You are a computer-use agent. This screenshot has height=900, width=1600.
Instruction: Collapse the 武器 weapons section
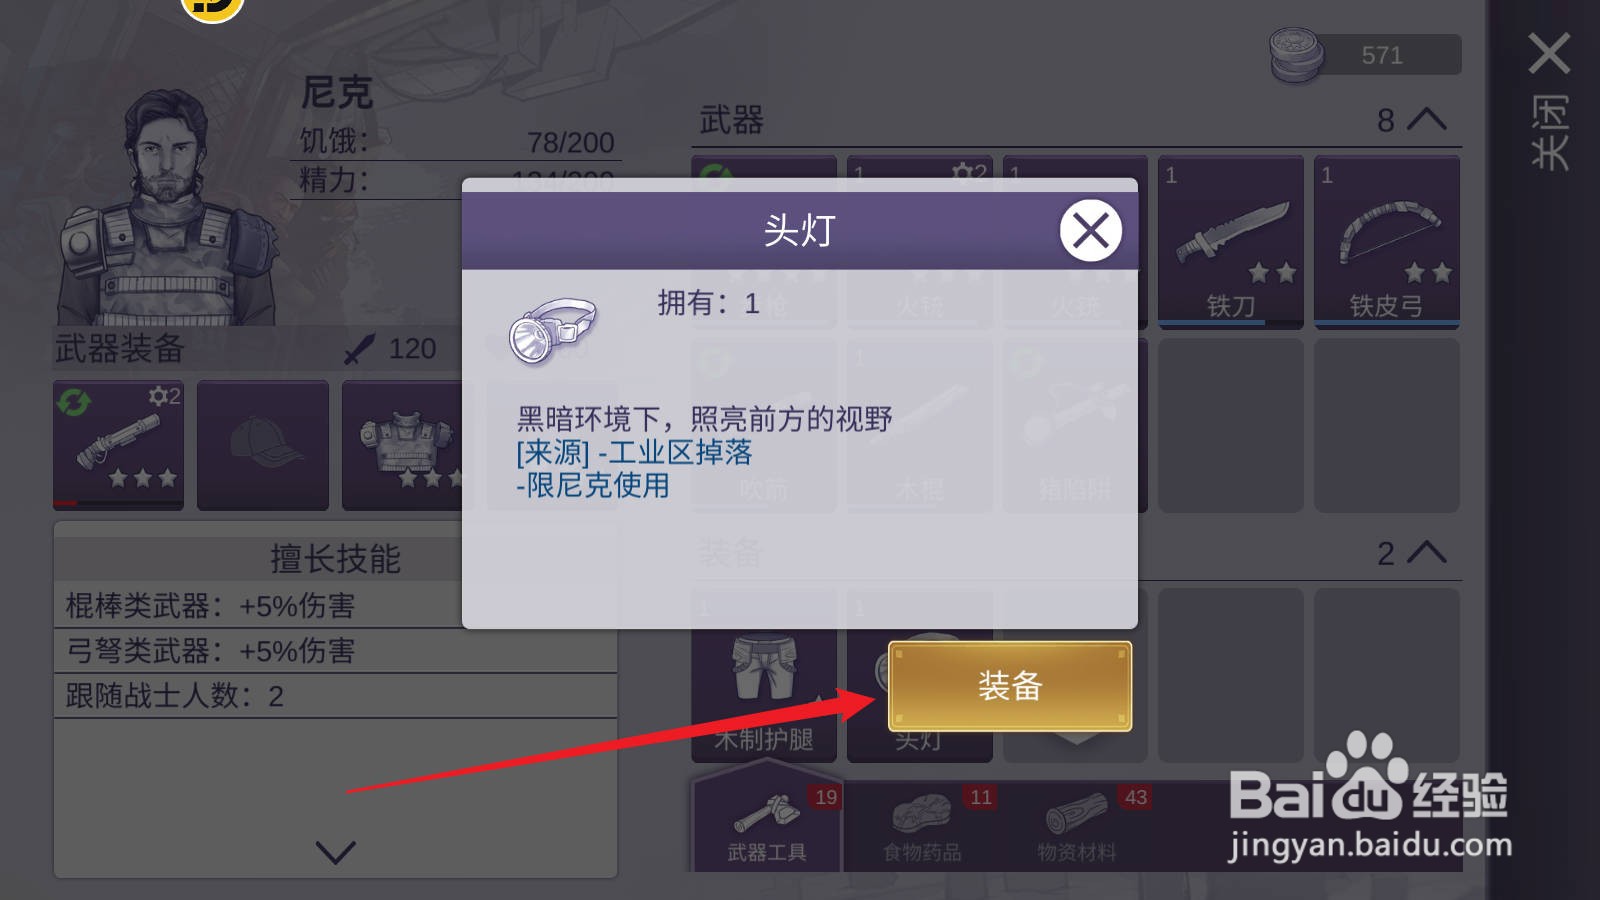coord(1426,120)
